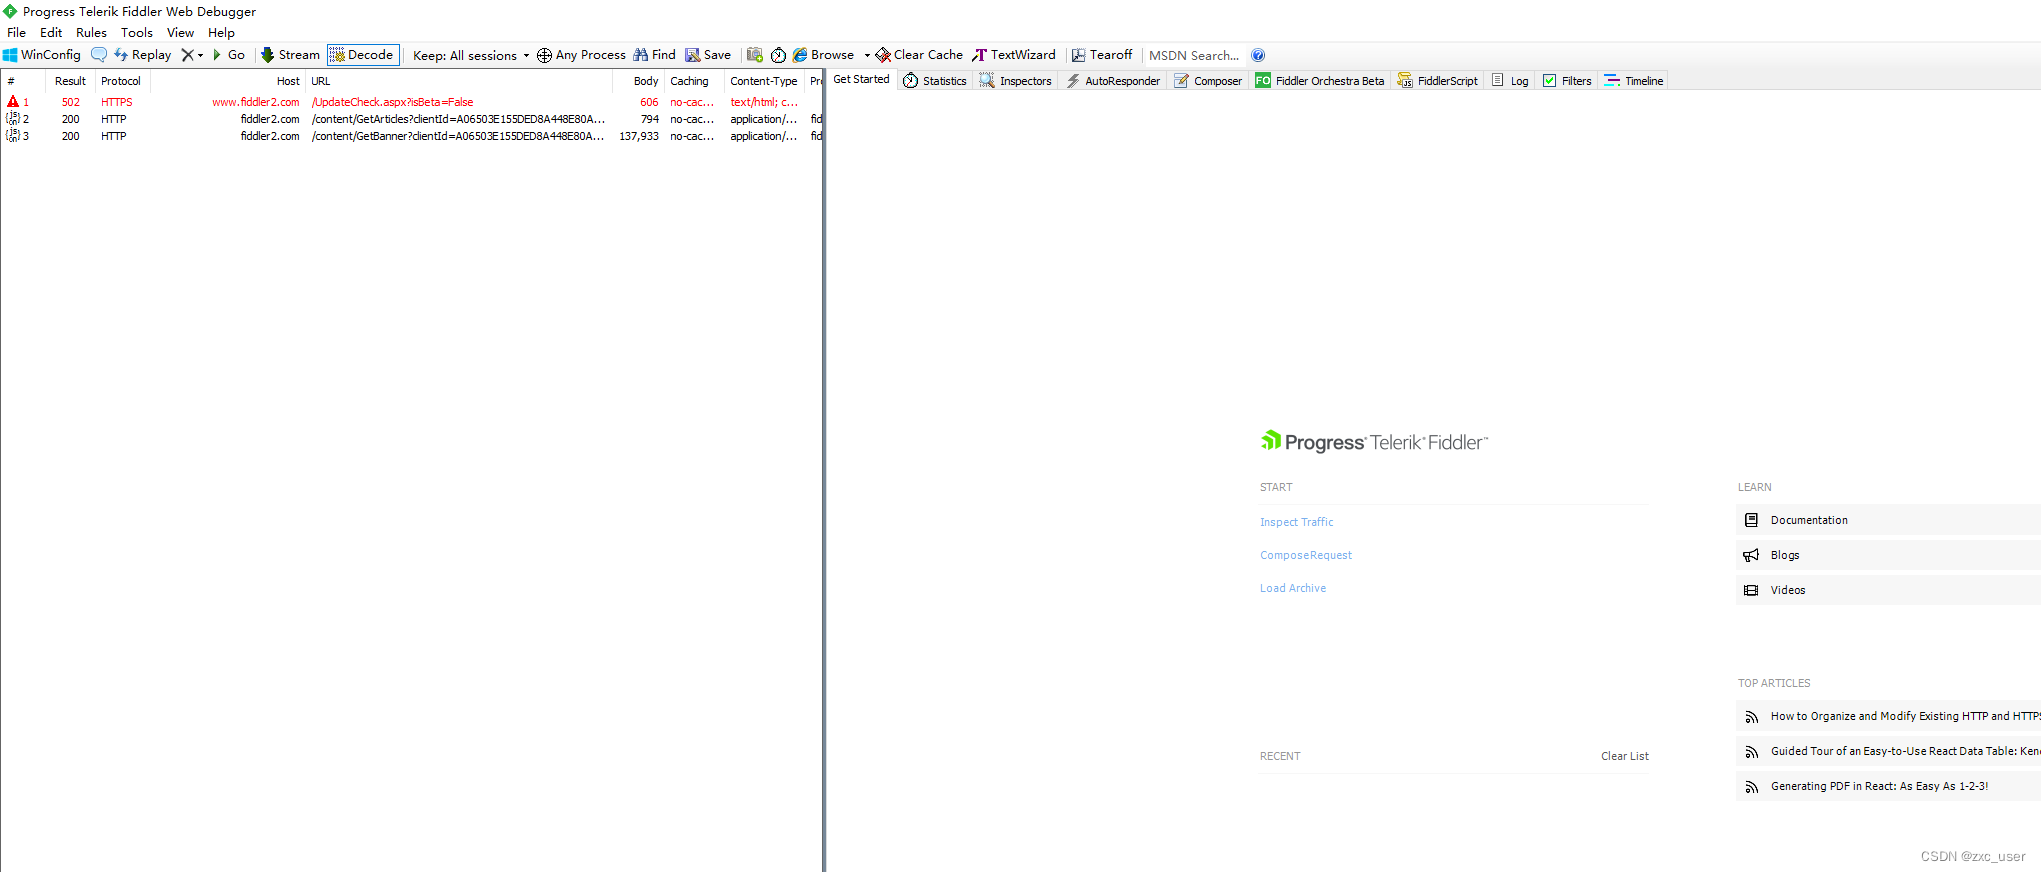Open 'Generating PDF in React' article
The image size is (2041, 872).
click(x=1888, y=786)
